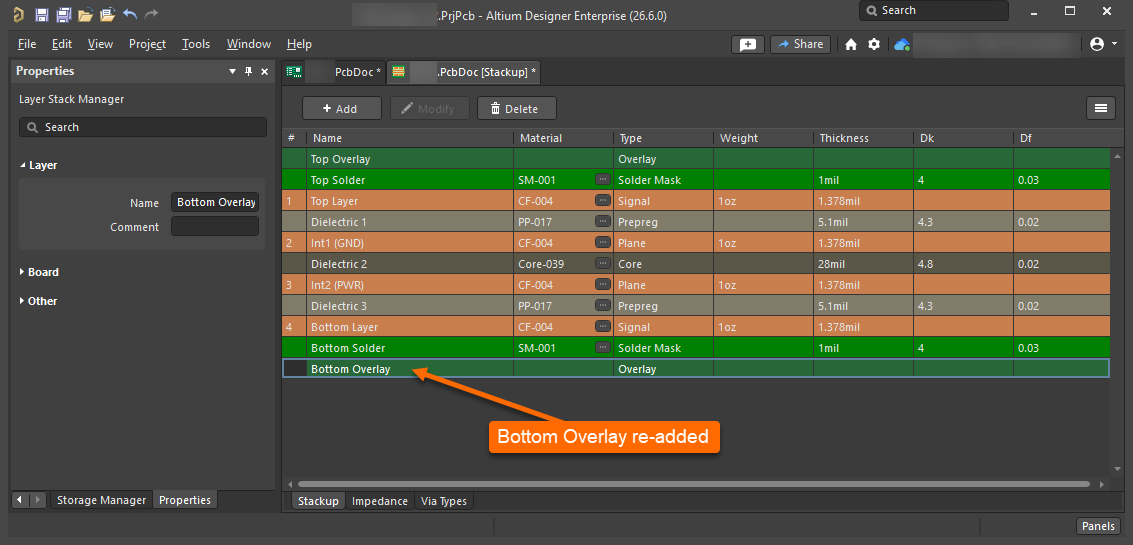
Task: Open the Edit menu
Action: [x=62, y=44]
